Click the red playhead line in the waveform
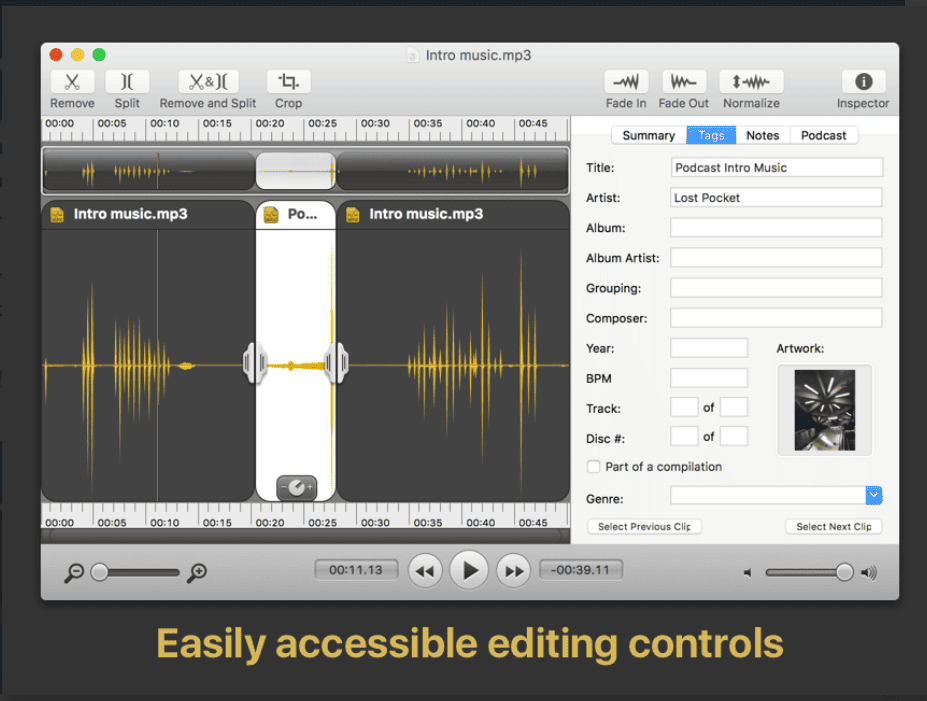927x701 pixels. 157,365
